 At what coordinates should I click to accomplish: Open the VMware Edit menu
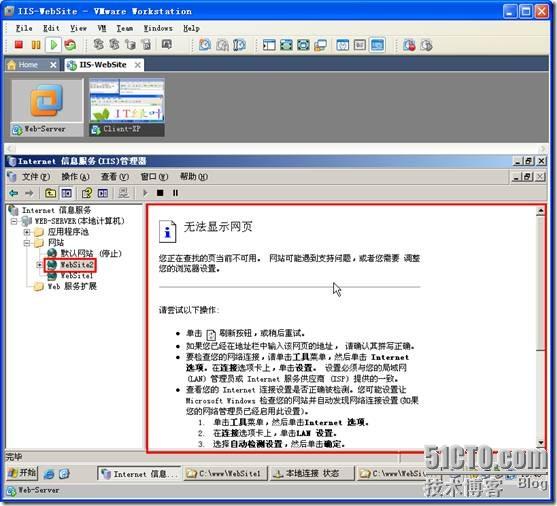pos(51,28)
